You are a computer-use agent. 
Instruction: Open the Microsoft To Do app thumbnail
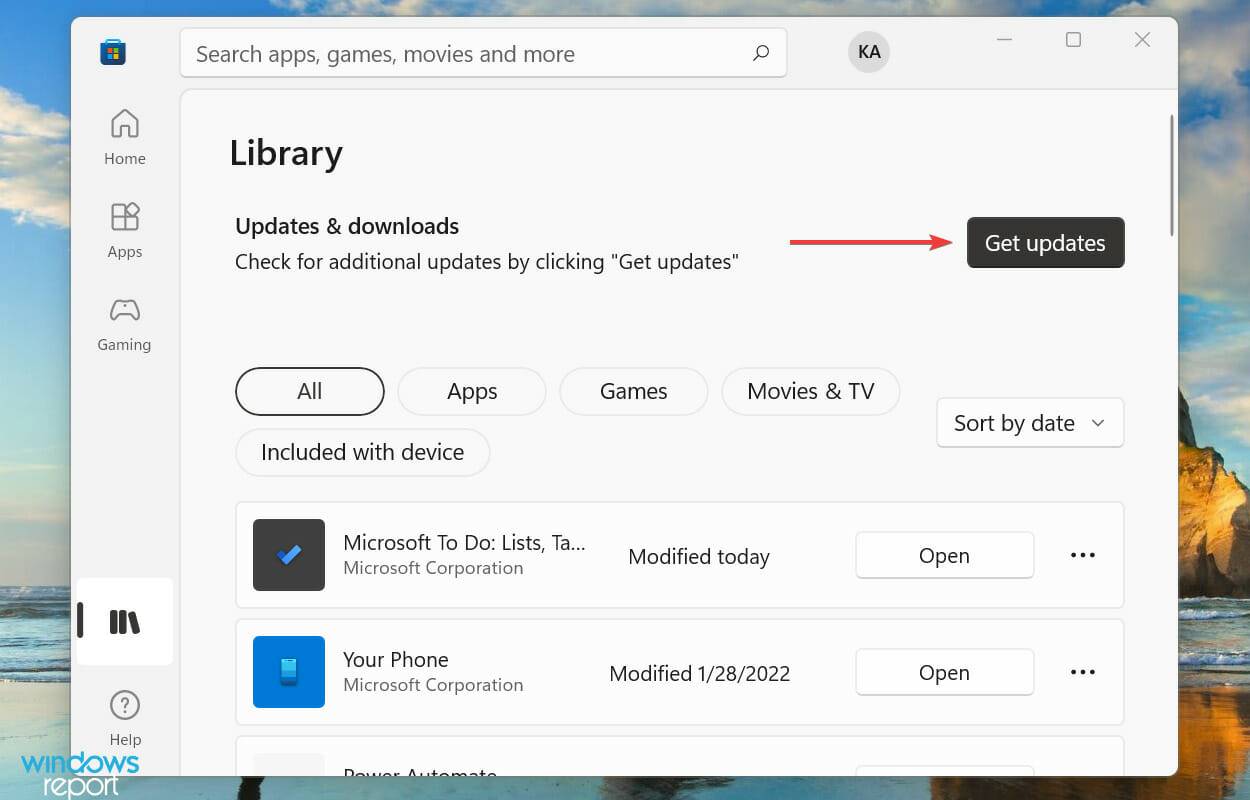[289, 554]
